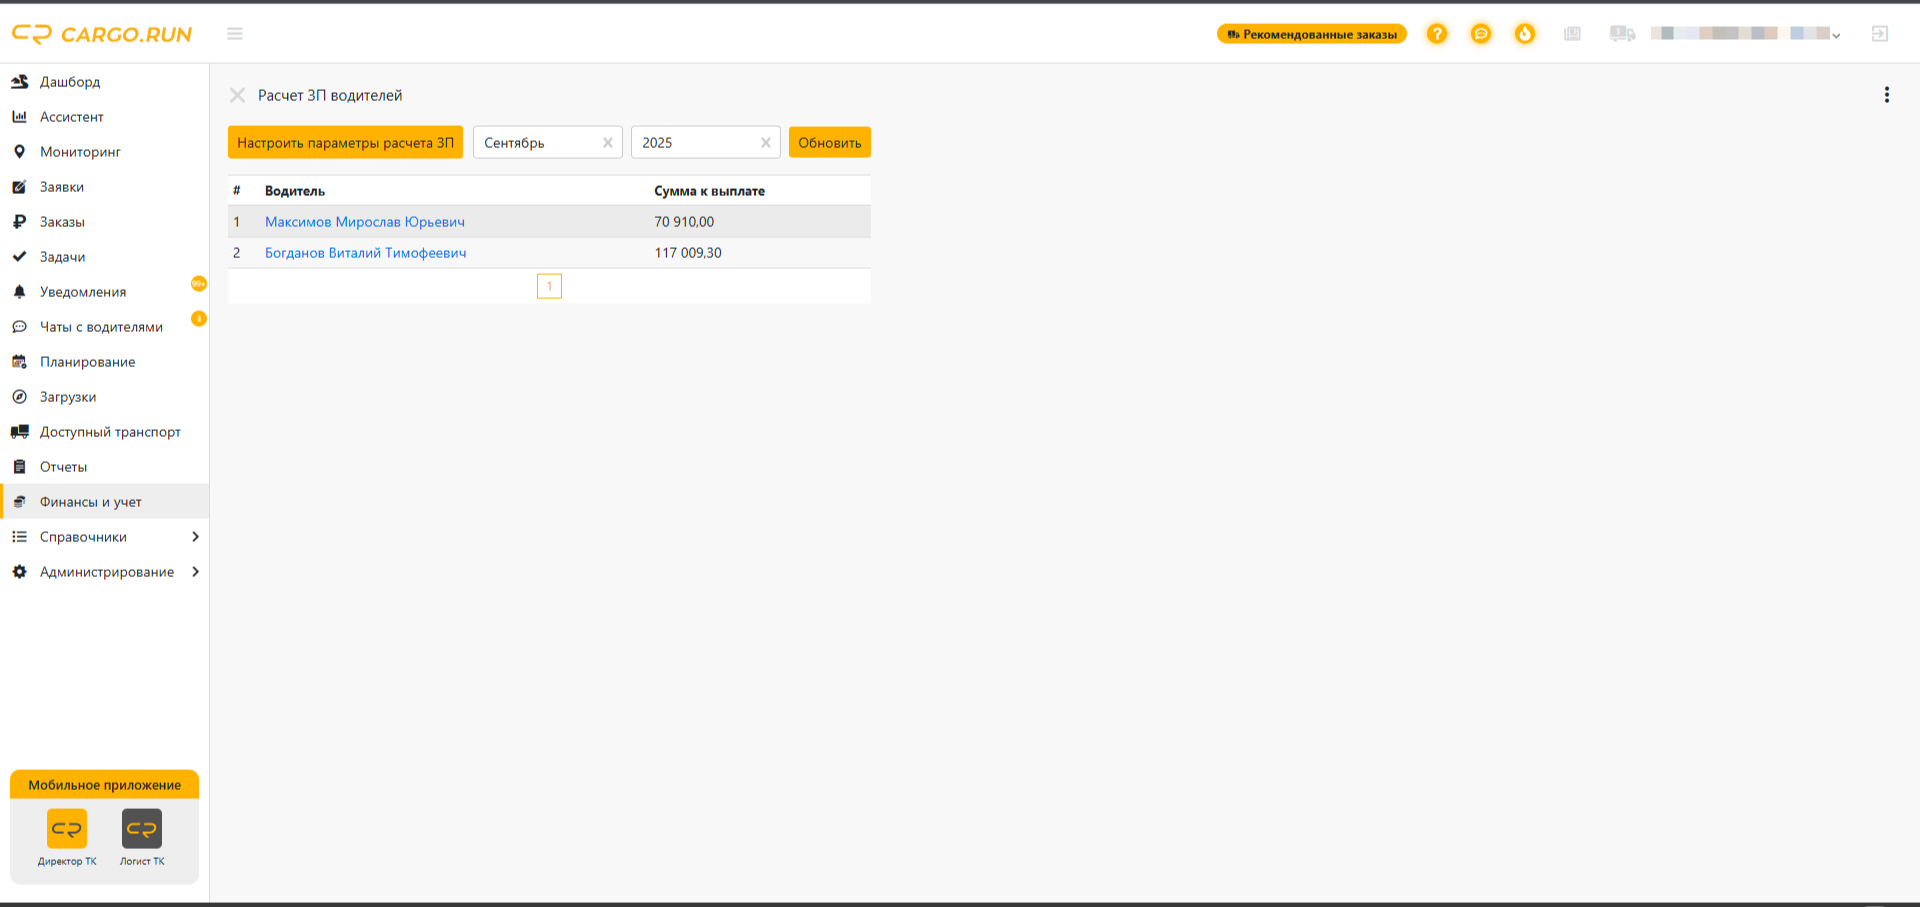Click the Водитель column header

[x=295, y=191]
